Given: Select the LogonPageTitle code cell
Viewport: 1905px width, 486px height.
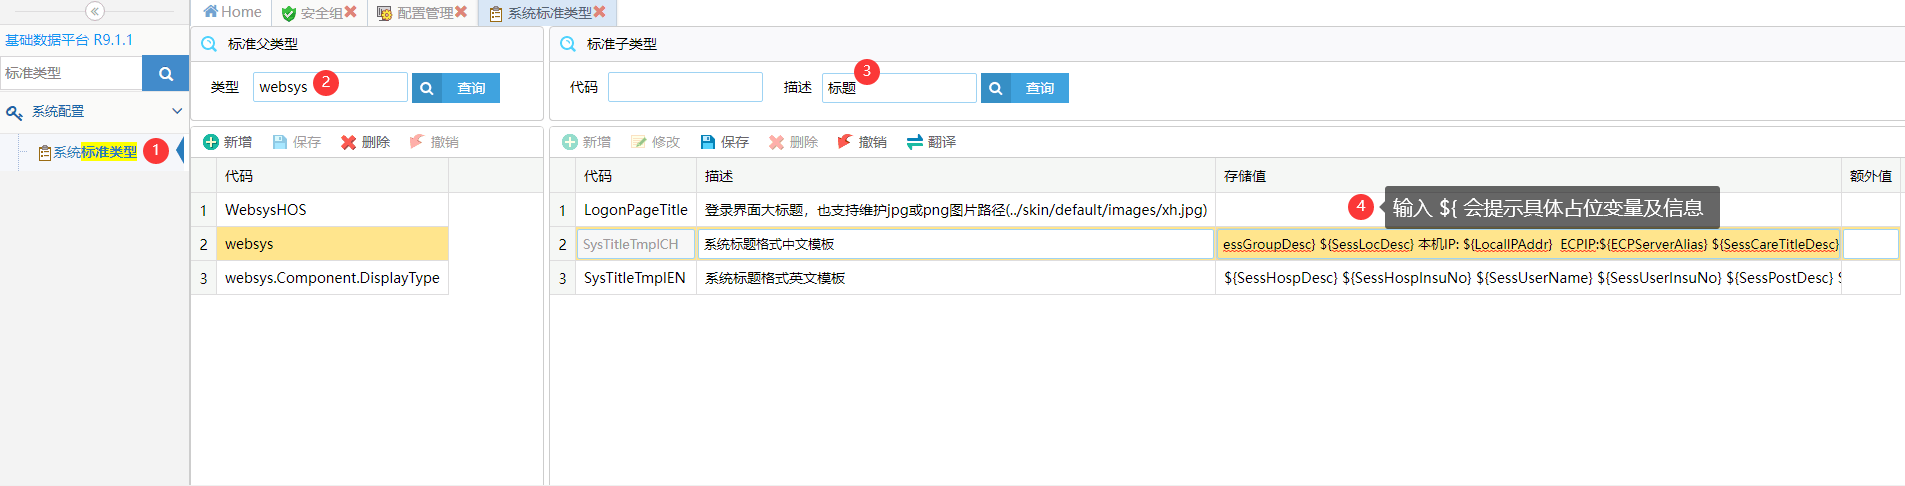Looking at the screenshot, I should coord(636,210).
